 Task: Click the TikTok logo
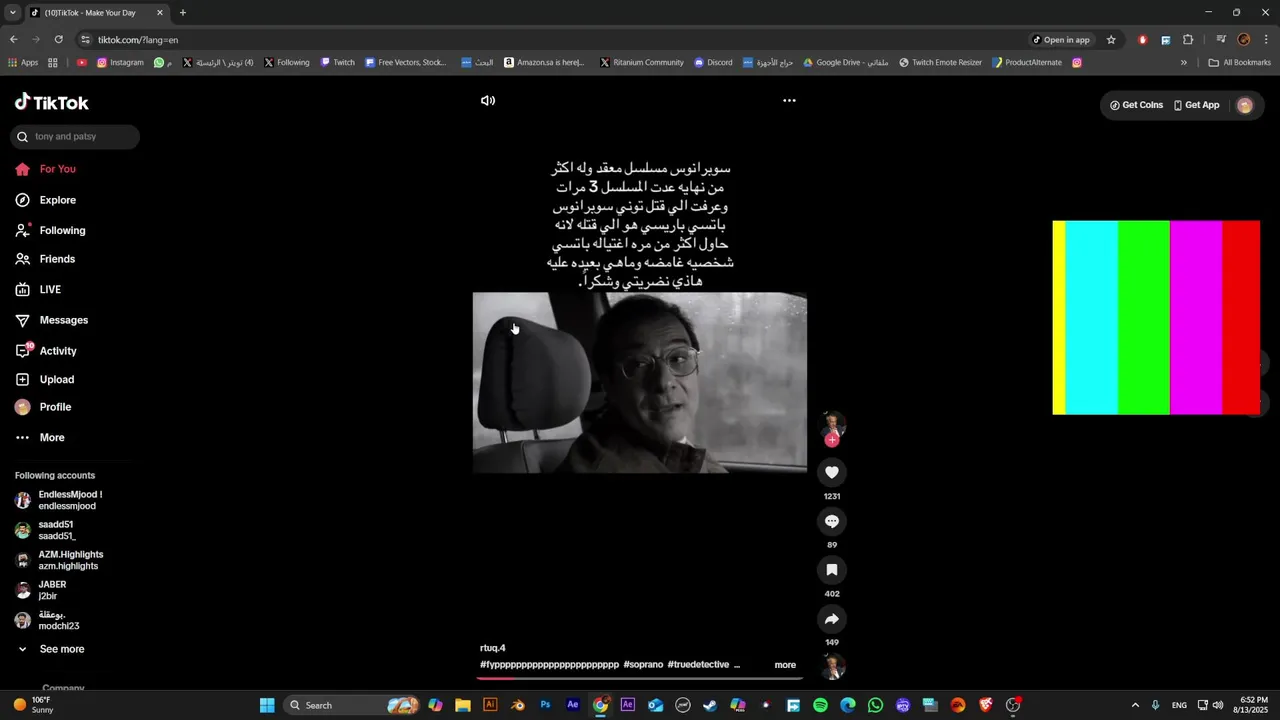(52, 102)
